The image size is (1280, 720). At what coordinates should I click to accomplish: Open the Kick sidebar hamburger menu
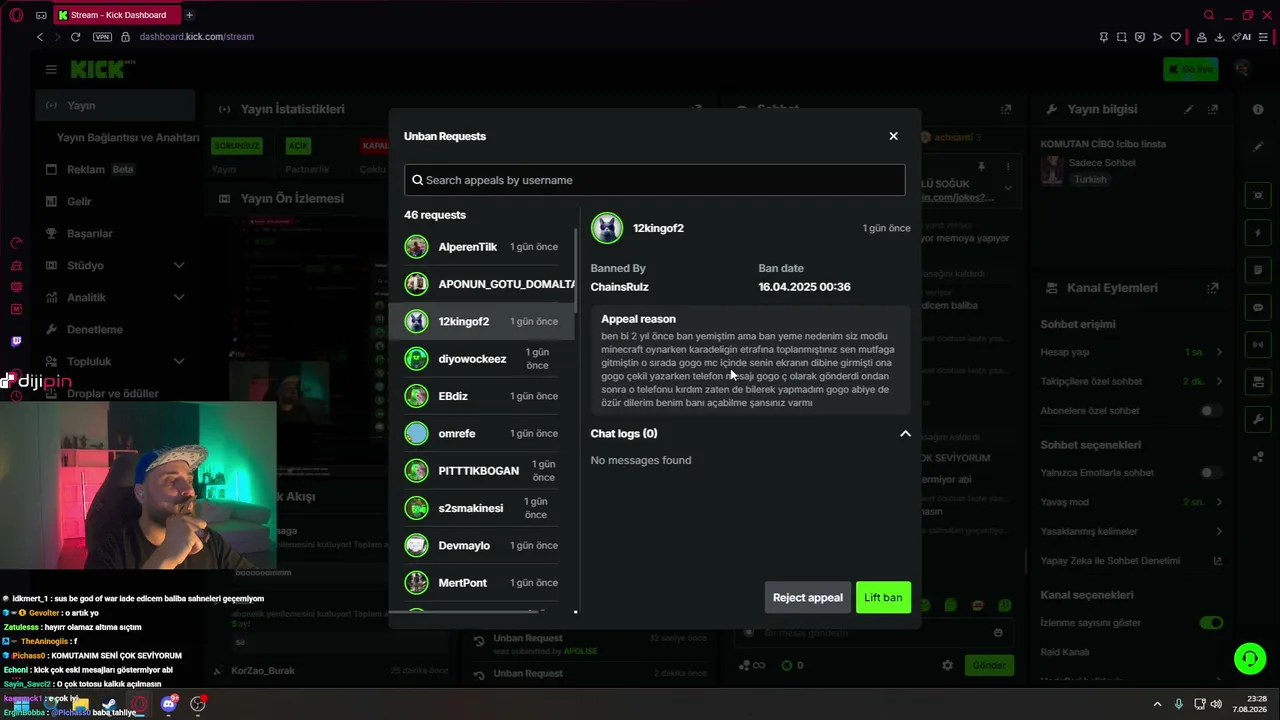(51, 69)
